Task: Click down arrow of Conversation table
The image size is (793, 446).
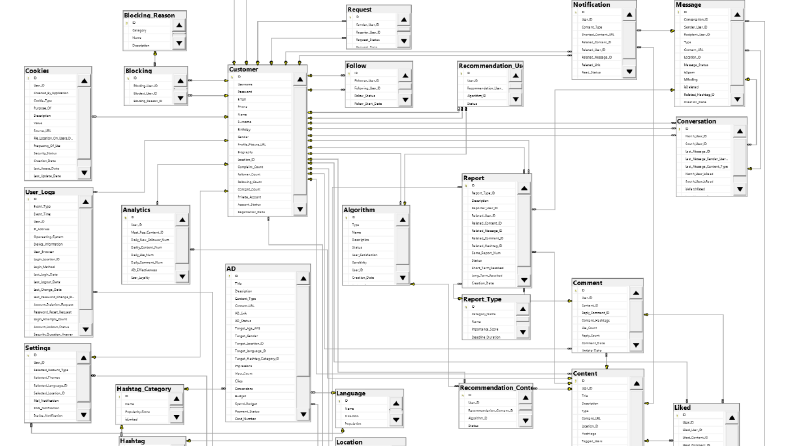Action: click(740, 189)
